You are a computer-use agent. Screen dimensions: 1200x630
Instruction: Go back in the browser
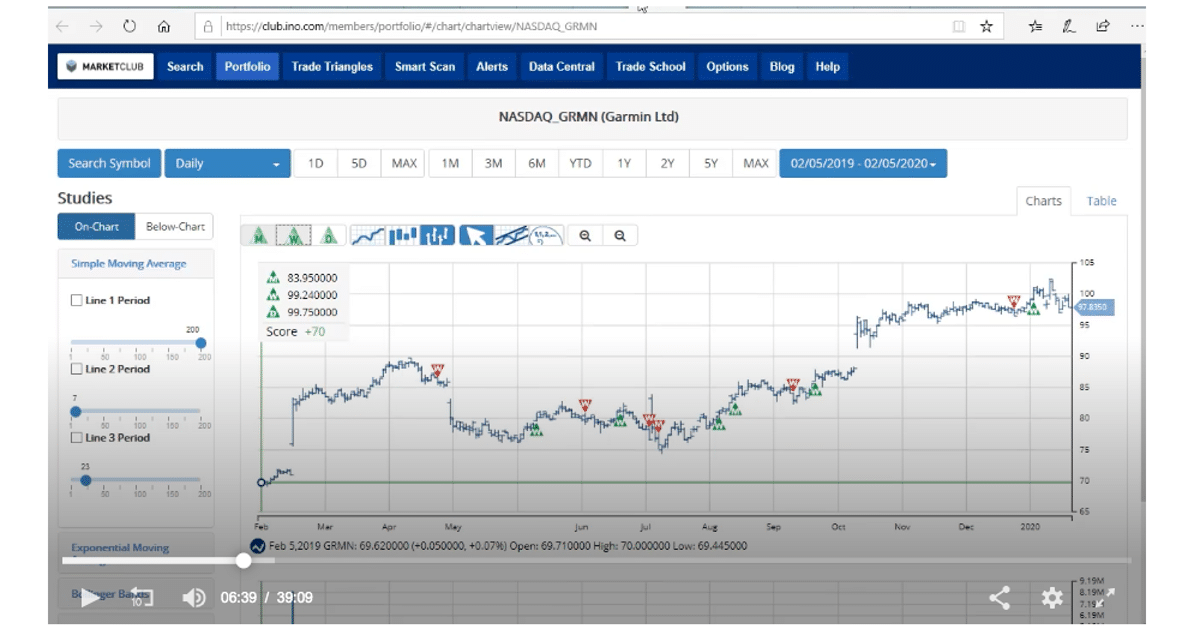[x=63, y=27]
